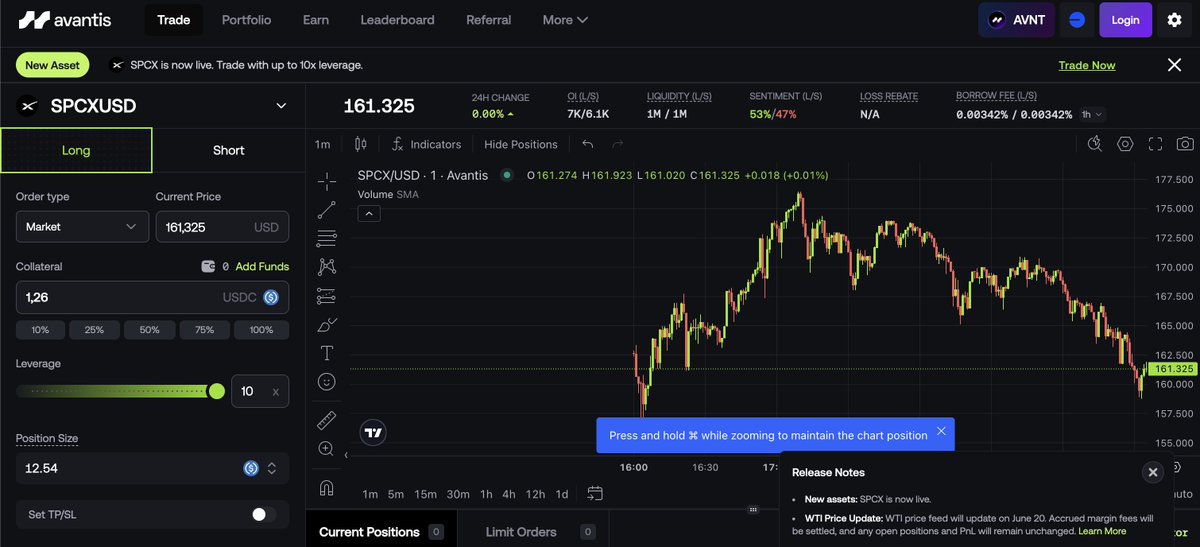
Task: Click the leverage slider handle
Action: click(x=216, y=391)
